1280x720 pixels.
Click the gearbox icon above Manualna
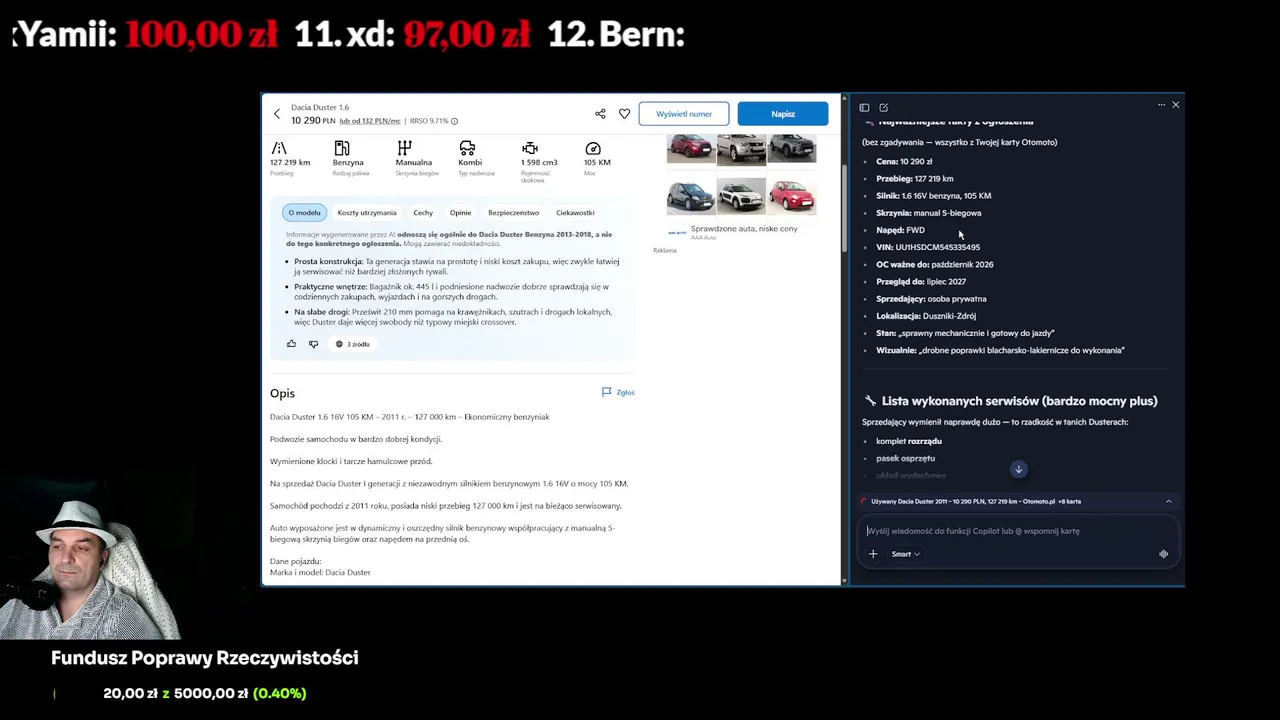pos(404,148)
